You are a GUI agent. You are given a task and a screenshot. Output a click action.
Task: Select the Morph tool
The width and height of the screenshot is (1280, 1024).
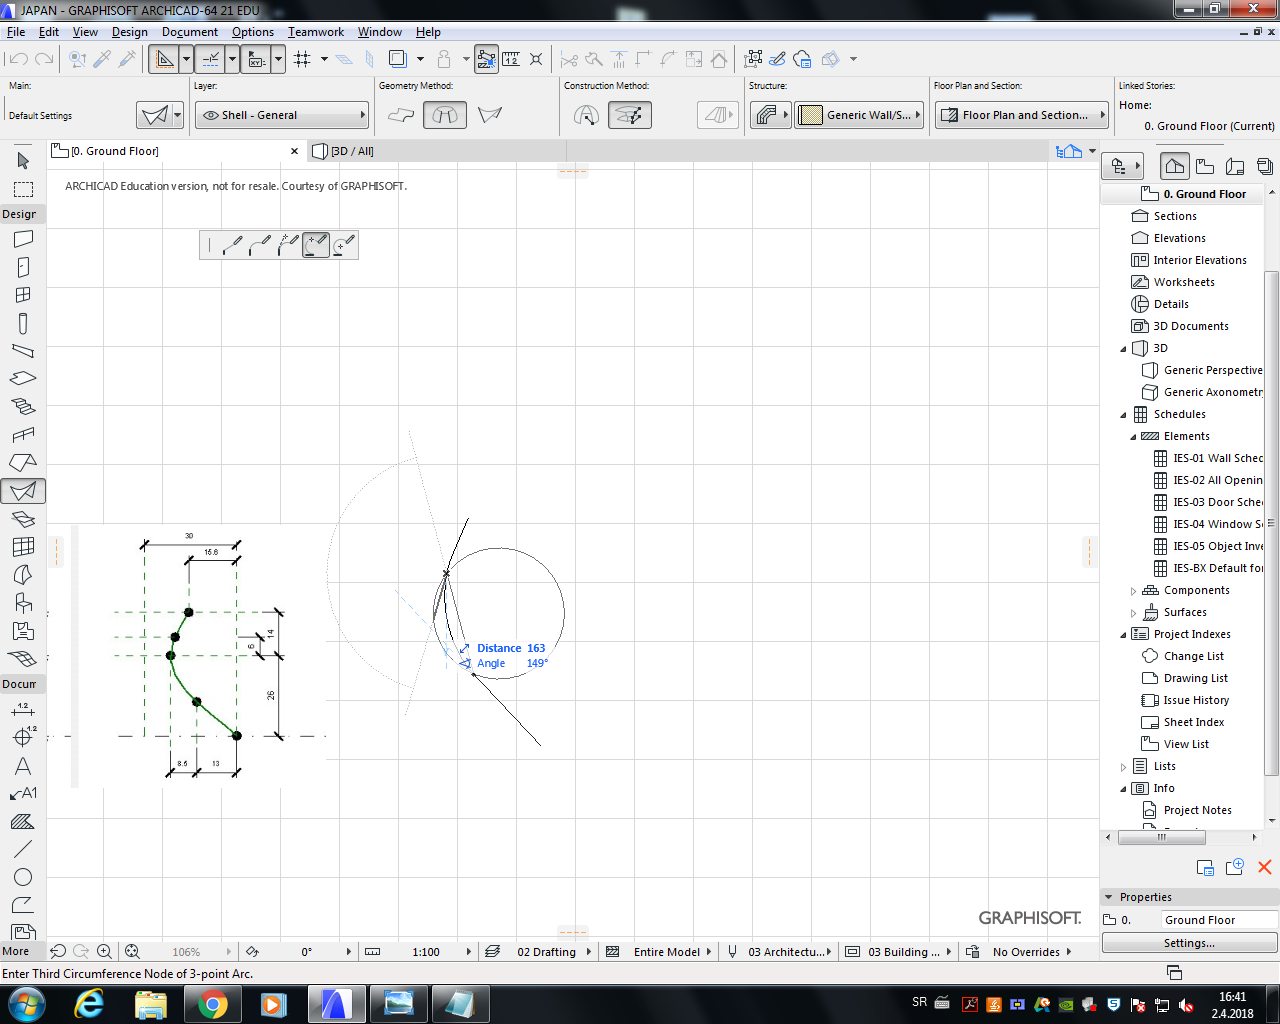tap(23, 575)
